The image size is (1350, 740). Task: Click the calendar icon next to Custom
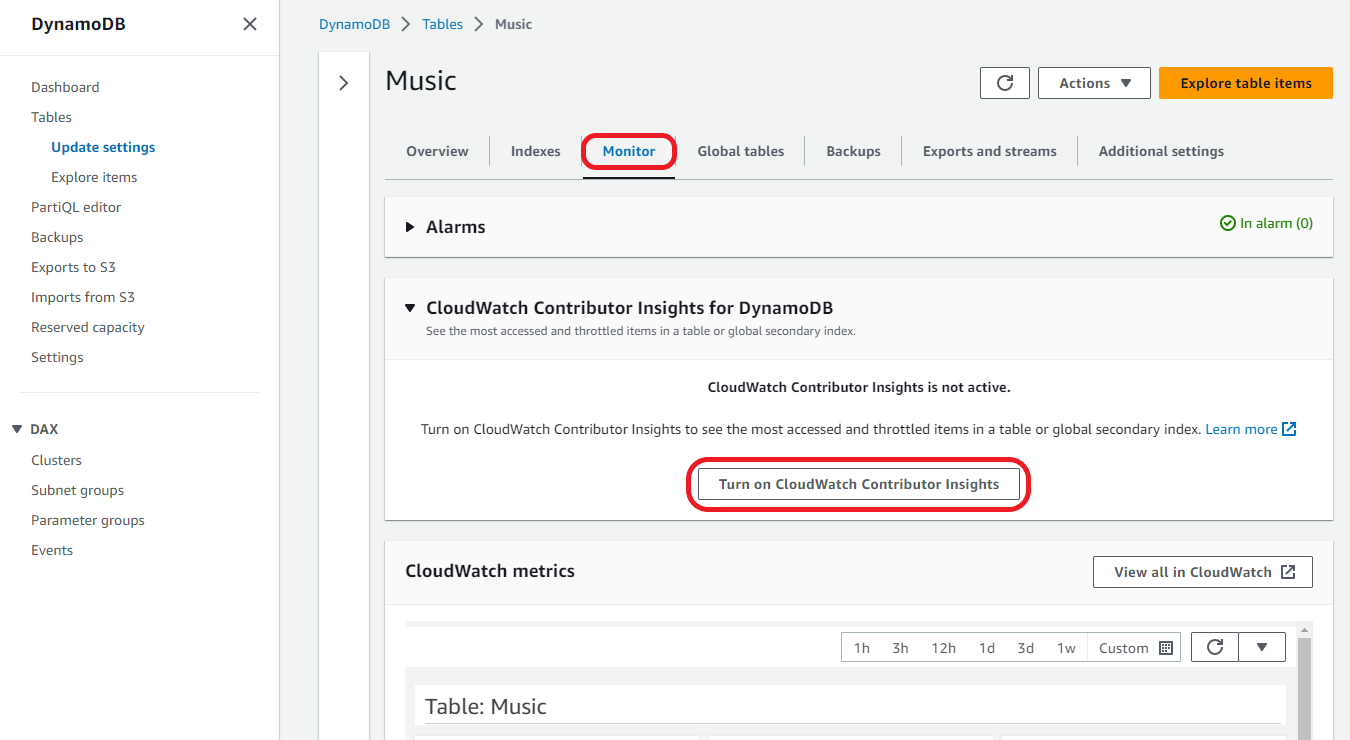click(x=1165, y=648)
